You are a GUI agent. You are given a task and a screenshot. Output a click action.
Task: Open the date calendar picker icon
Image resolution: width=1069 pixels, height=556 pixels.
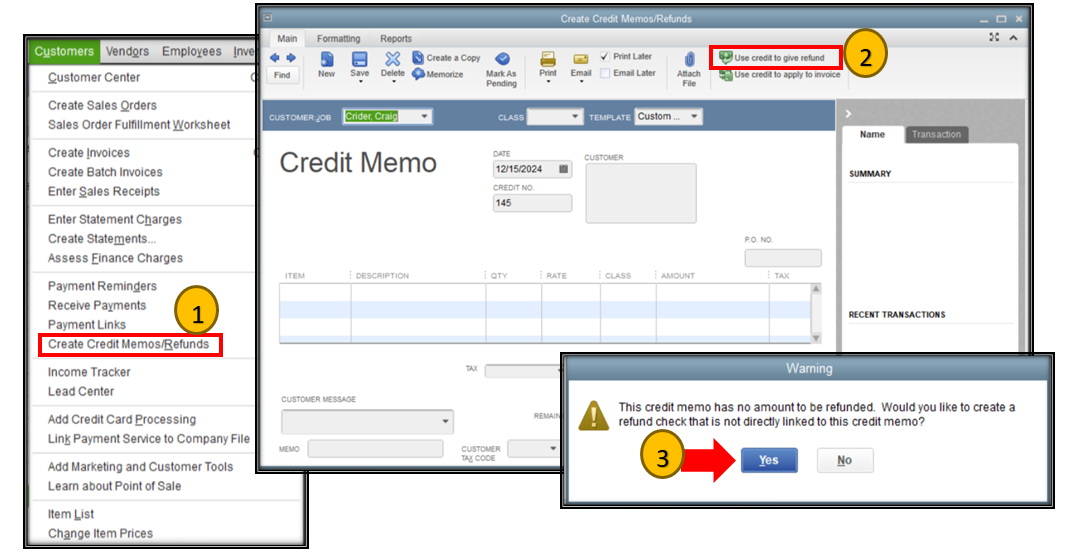(564, 169)
